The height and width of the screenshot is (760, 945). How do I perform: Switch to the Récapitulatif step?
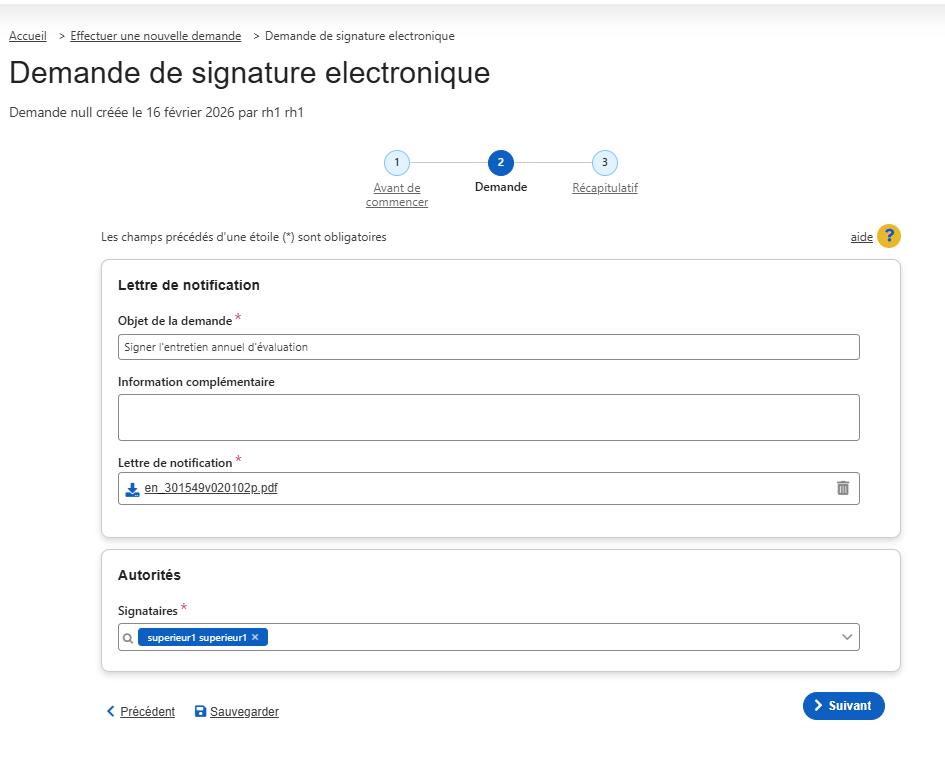(x=604, y=187)
